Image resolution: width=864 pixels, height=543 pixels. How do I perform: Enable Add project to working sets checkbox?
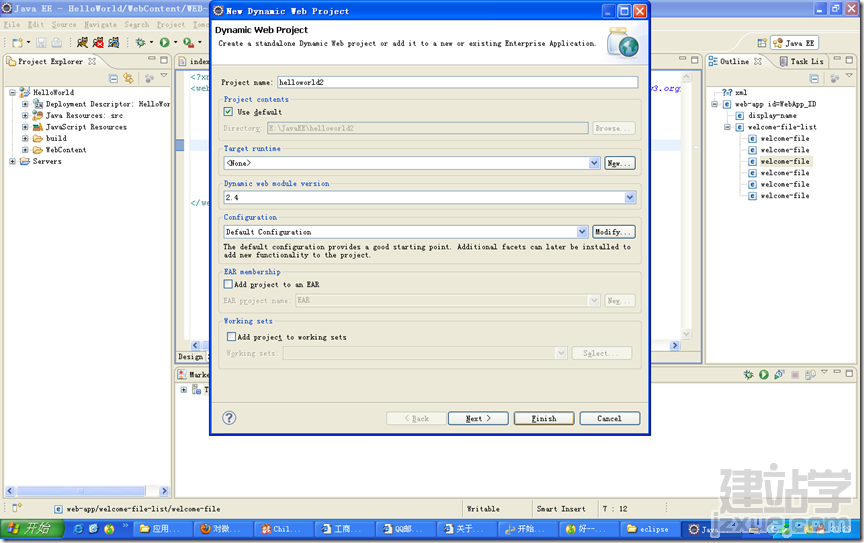coord(231,336)
